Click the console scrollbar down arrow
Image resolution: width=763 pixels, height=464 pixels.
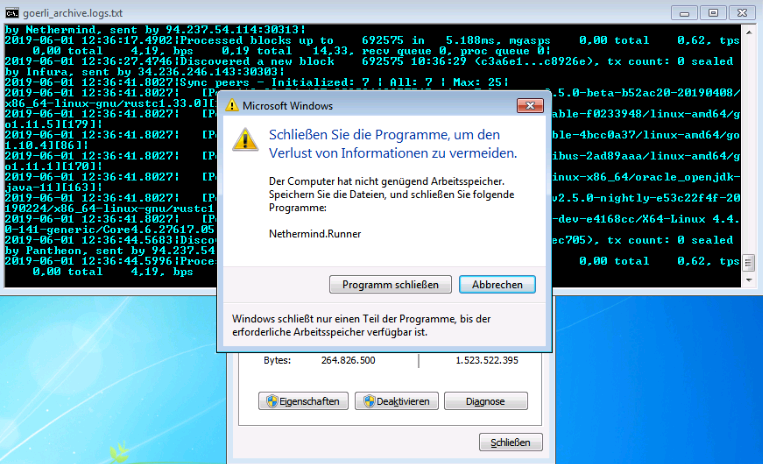[x=748, y=280]
